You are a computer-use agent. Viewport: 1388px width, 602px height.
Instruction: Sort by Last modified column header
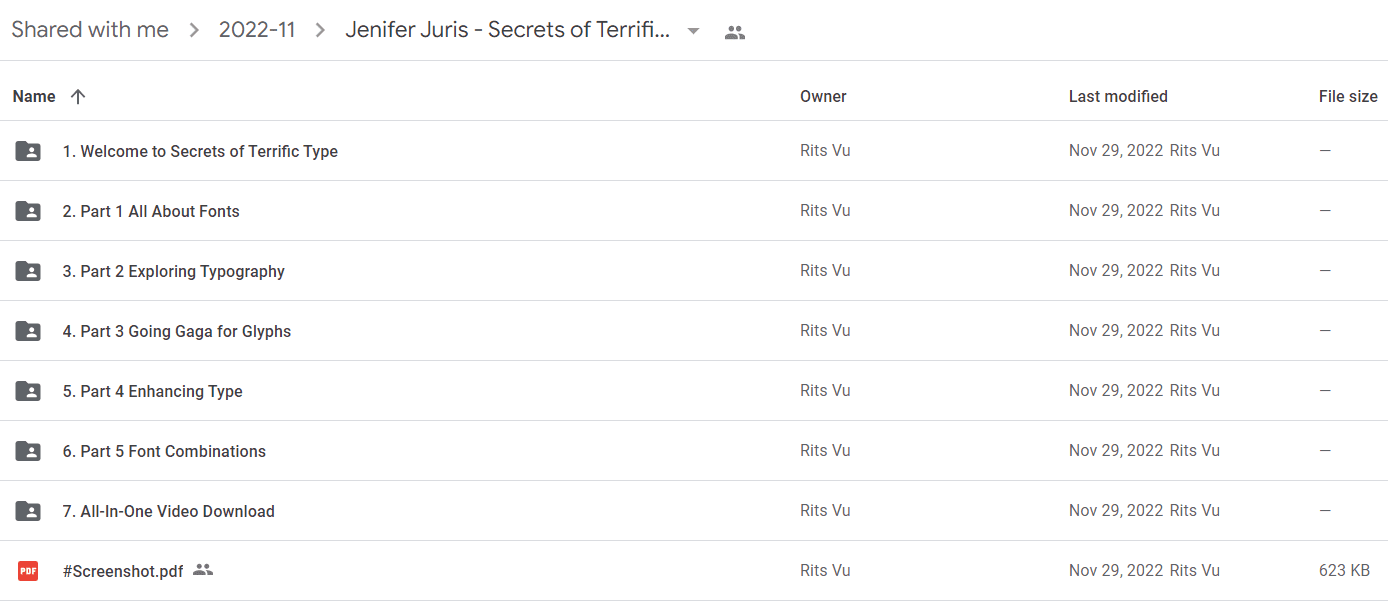point(1118,96)
